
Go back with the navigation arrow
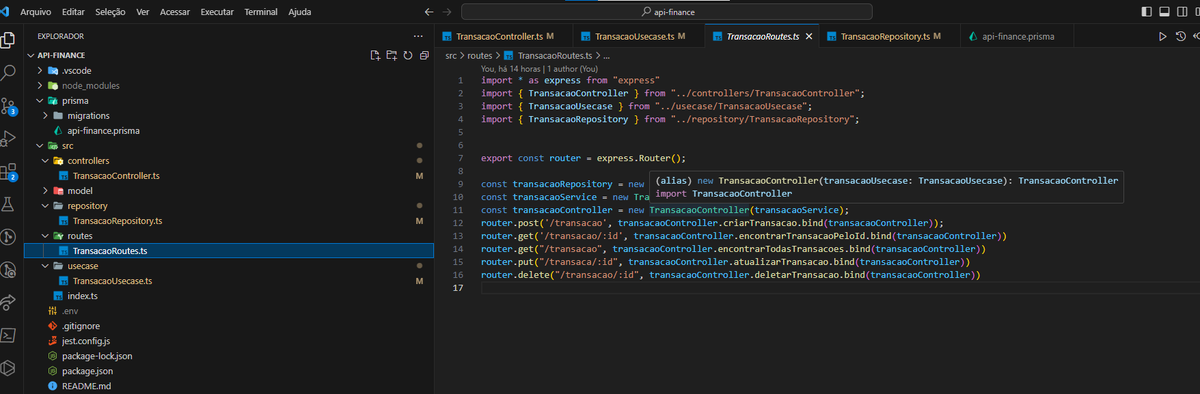430,12
